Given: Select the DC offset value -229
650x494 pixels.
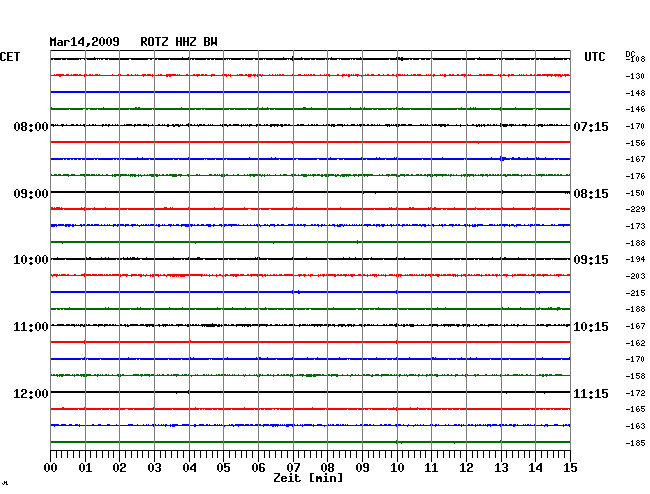Looking at the screenshot, I should tap(635, 209).
